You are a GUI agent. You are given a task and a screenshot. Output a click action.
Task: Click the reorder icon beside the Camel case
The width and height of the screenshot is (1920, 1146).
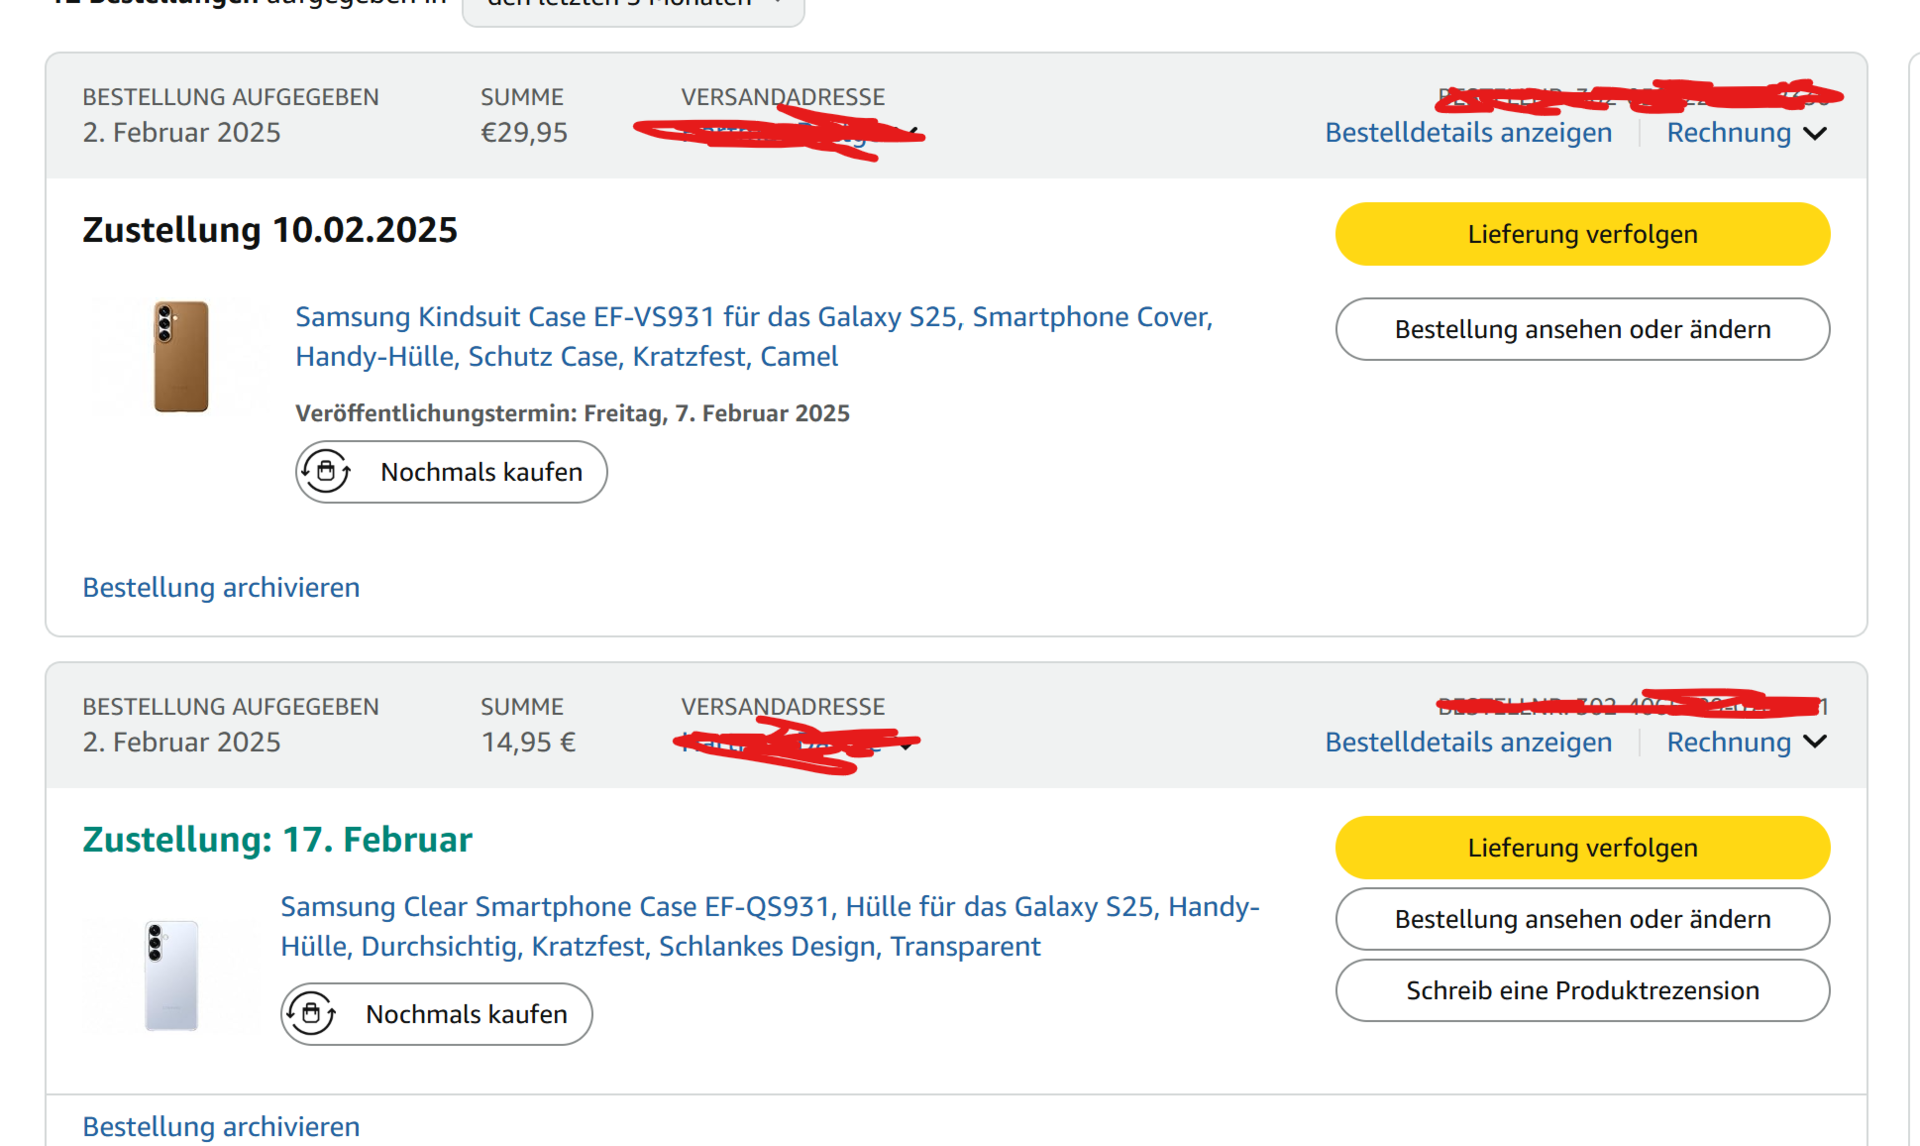(x=326, y=471)
